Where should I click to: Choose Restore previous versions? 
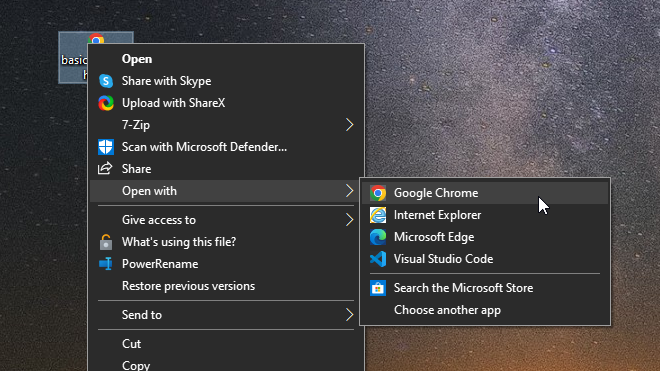[x=226, y=286]
